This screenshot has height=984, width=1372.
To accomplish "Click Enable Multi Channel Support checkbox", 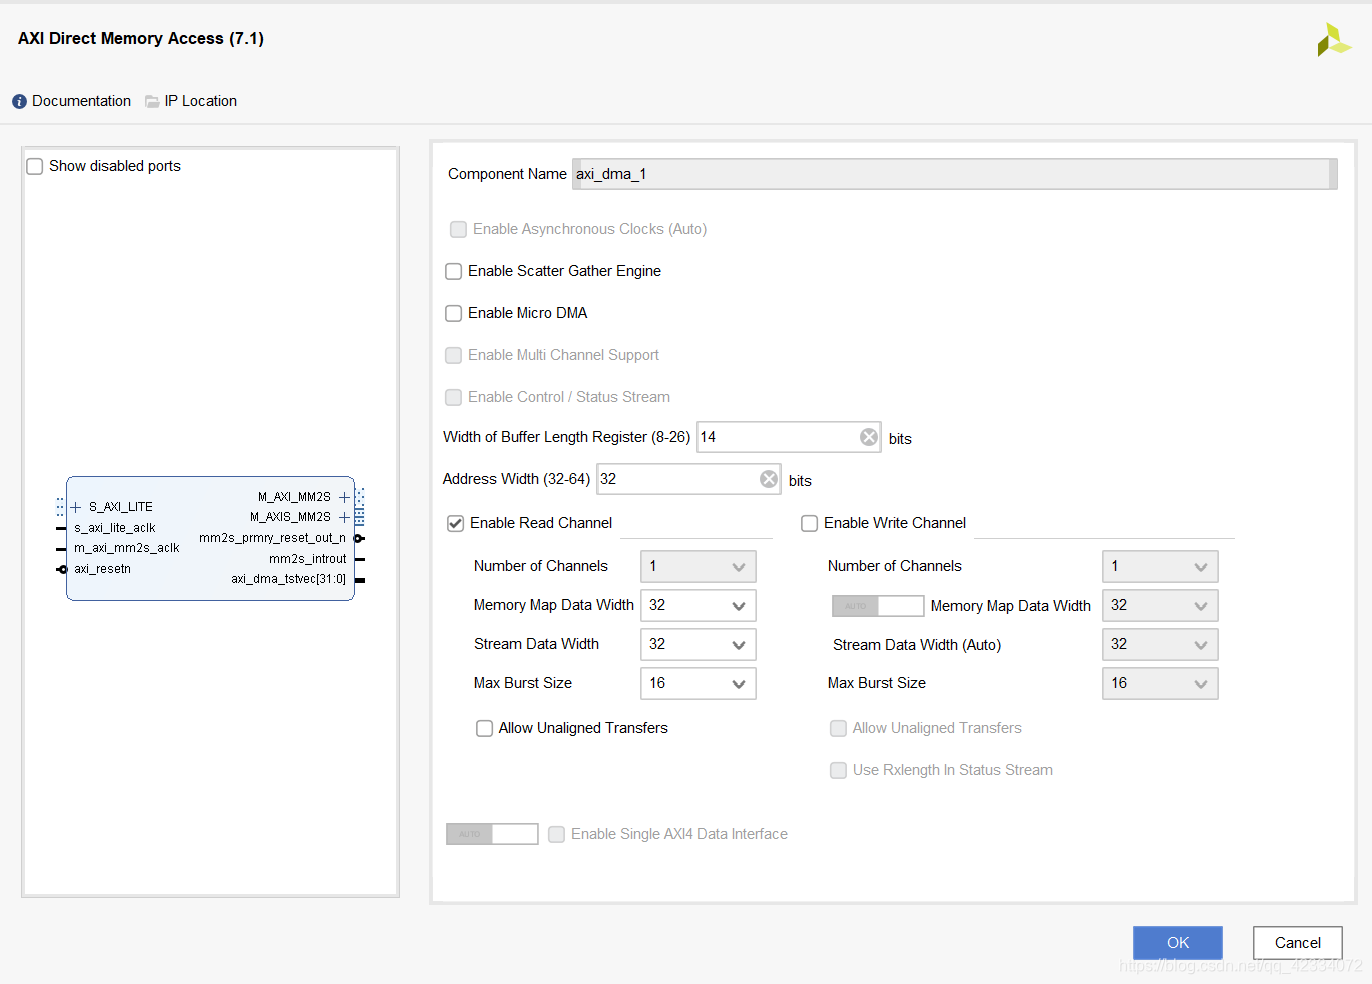I will tap(454, 355).
